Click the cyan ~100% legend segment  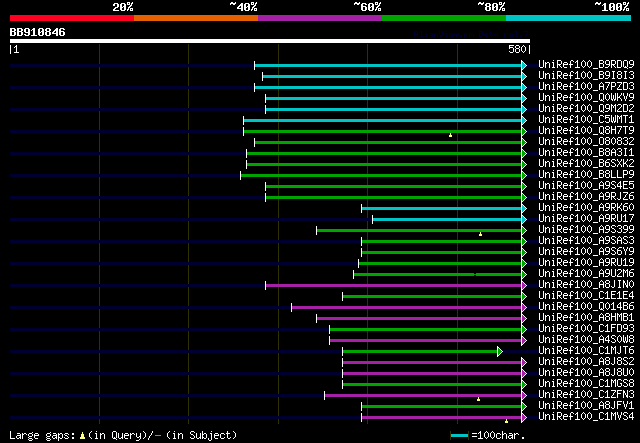coord(568,18)
